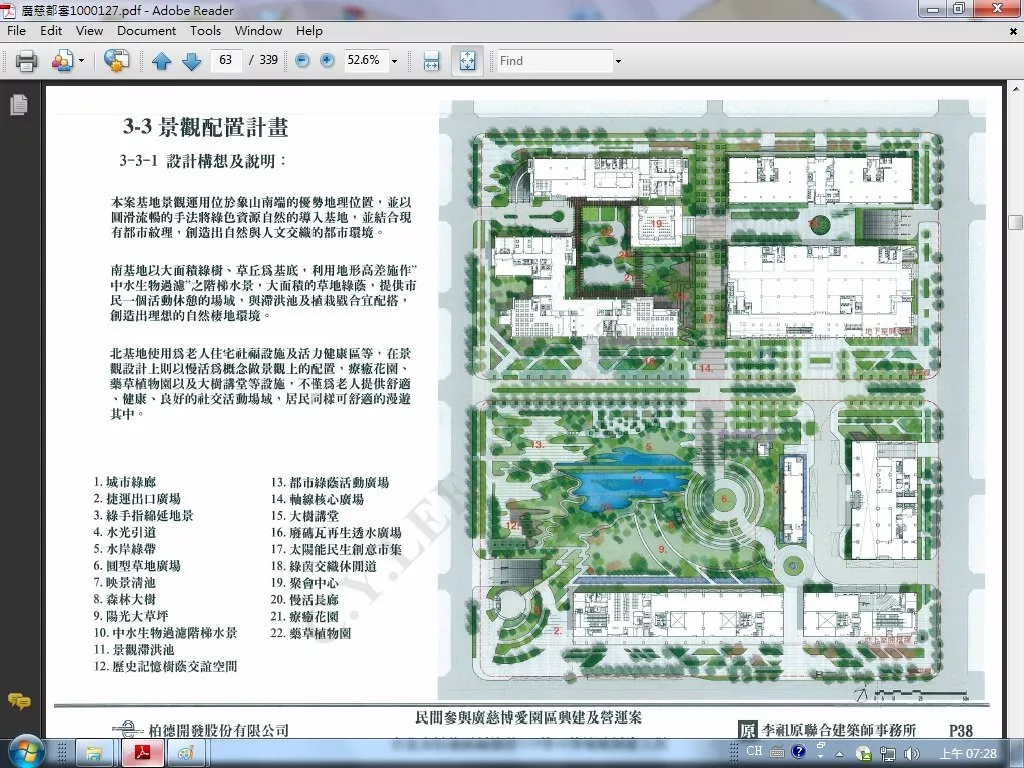This screenshot has height=768, width=1024.
Task: Click the heading 3-3 景觀配置計畫
Action: [x=205, y=127]
